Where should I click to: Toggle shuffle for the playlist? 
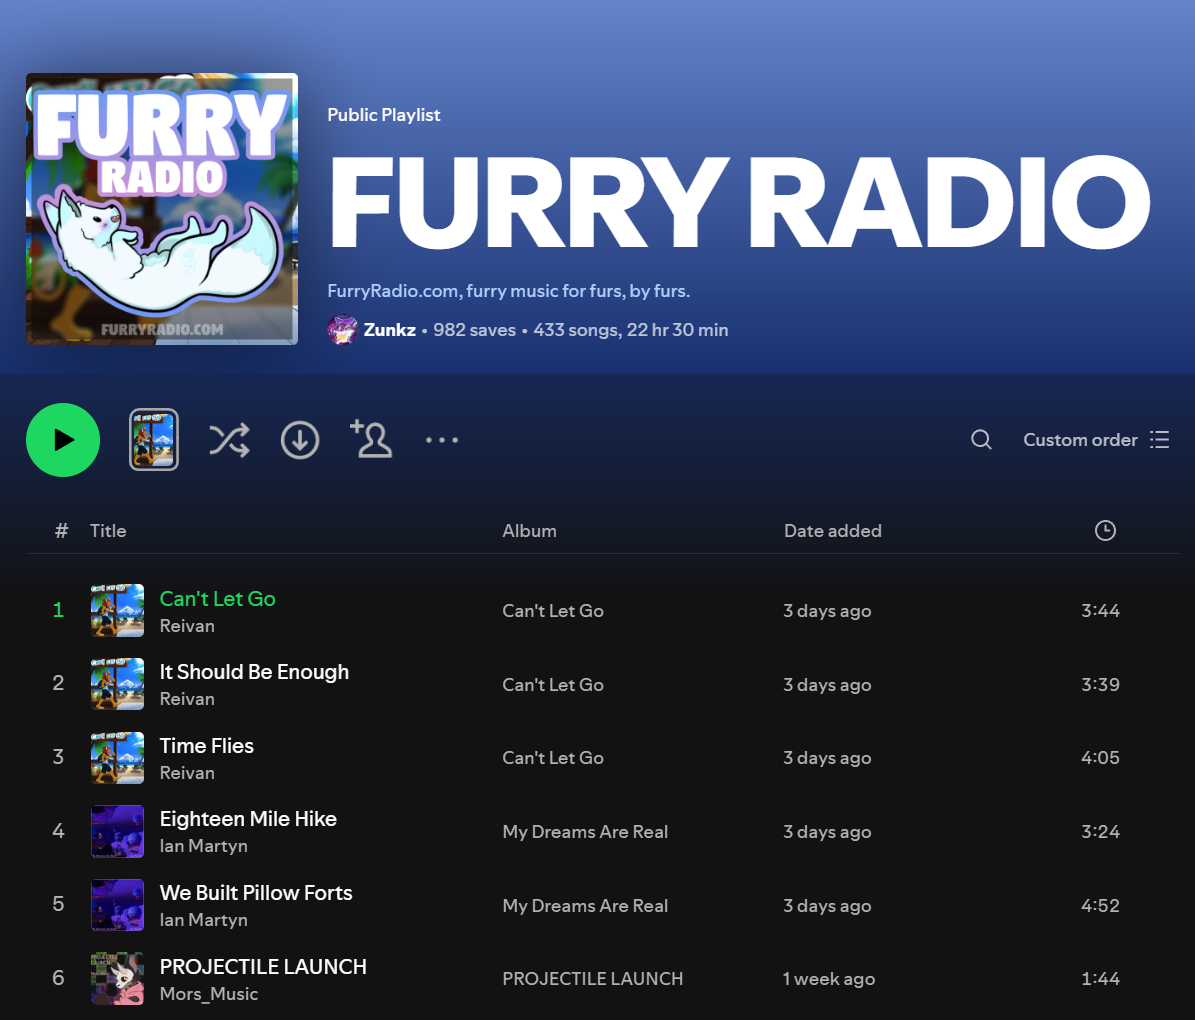click(229, 440)
